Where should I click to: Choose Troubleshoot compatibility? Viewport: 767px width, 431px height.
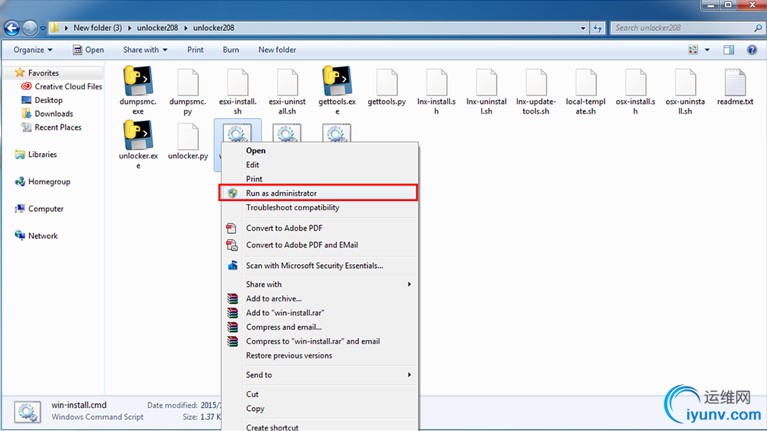click(x=319, y=207)
